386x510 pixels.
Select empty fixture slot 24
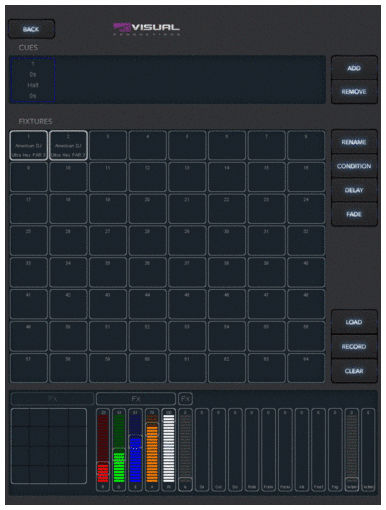[x=306, y=209]
